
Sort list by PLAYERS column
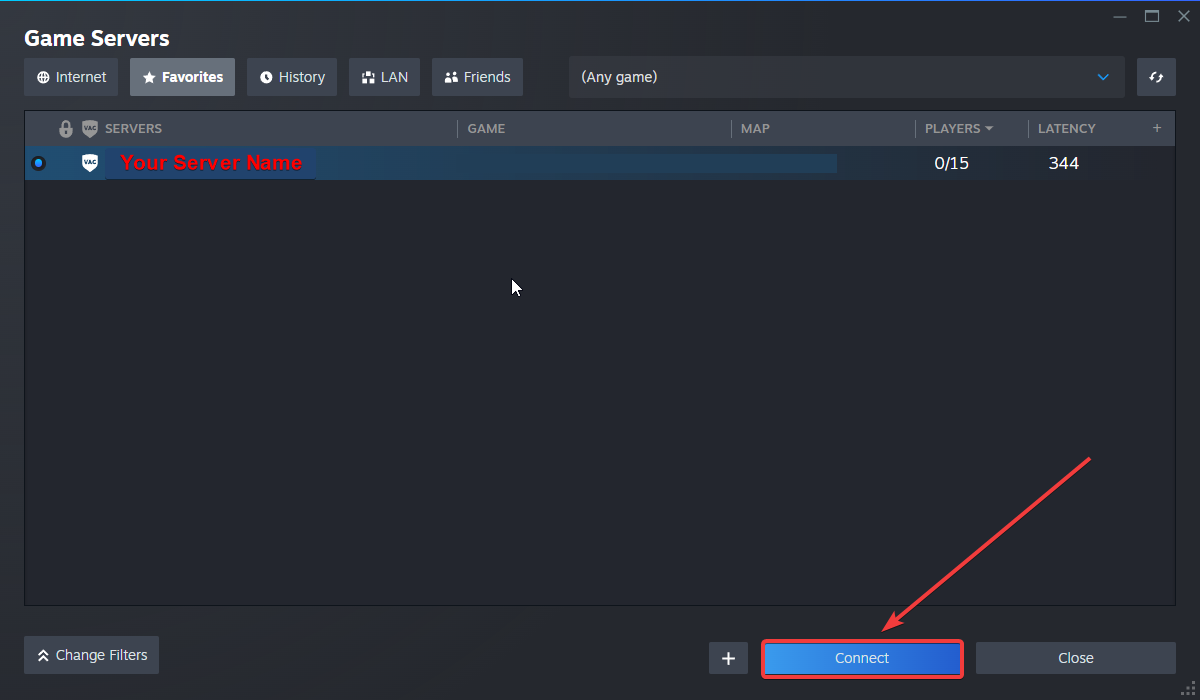(x=958, y=129)
